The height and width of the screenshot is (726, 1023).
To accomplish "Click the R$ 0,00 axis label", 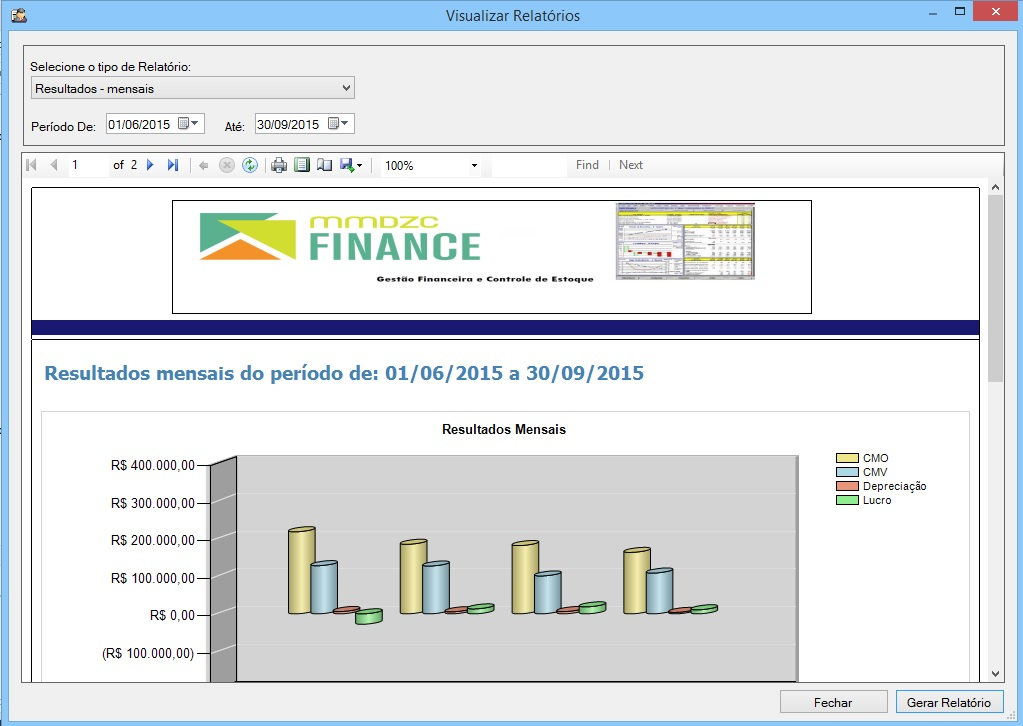I will [172, 615].
